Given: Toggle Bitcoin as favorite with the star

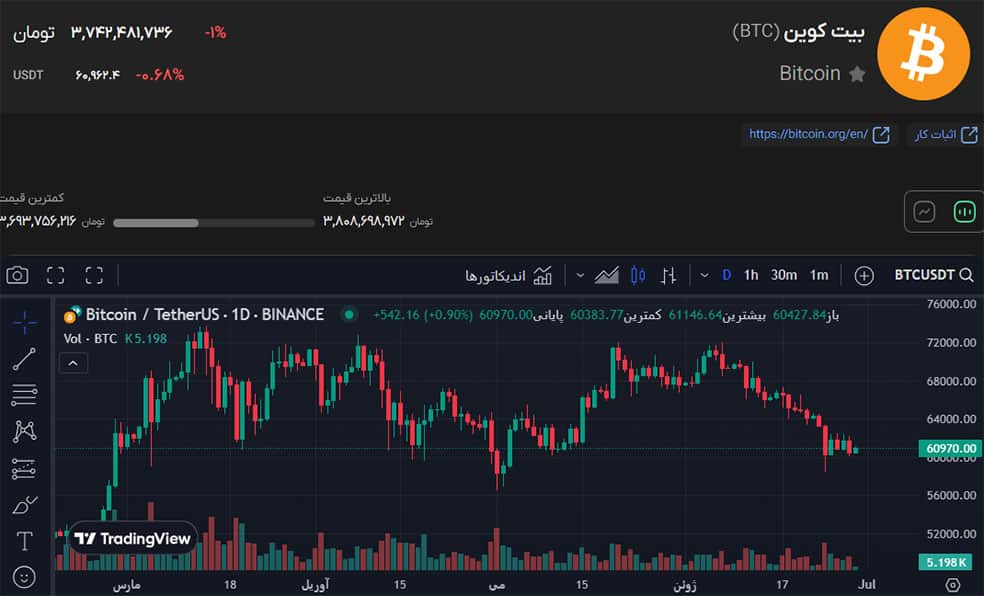Looking at the screenshot, I should (858, 73).
